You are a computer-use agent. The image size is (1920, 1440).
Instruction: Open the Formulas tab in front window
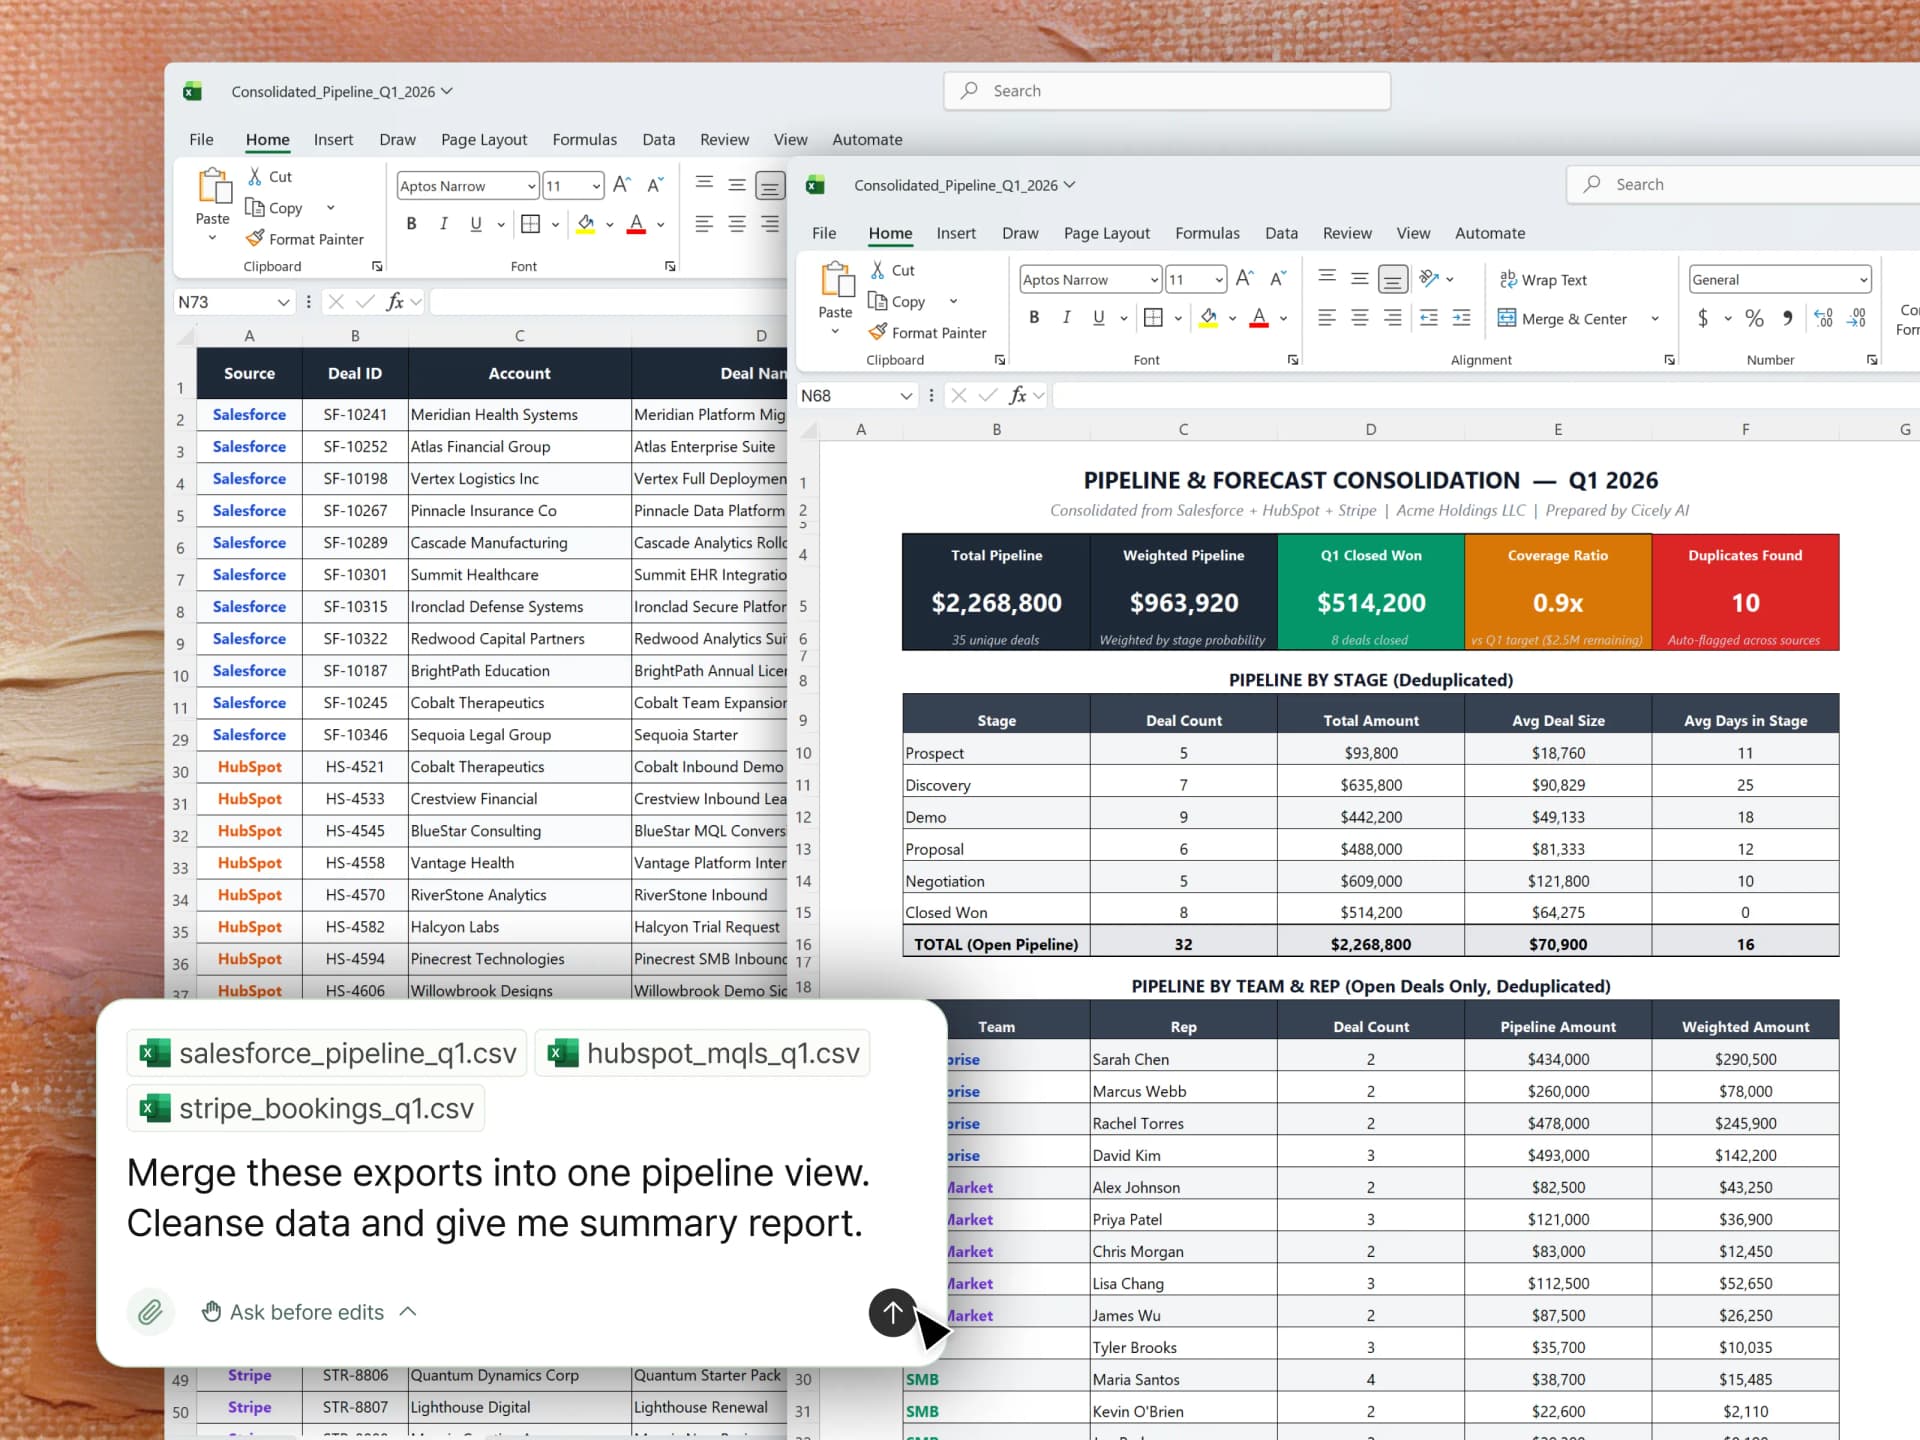[x=1207, y=233]
